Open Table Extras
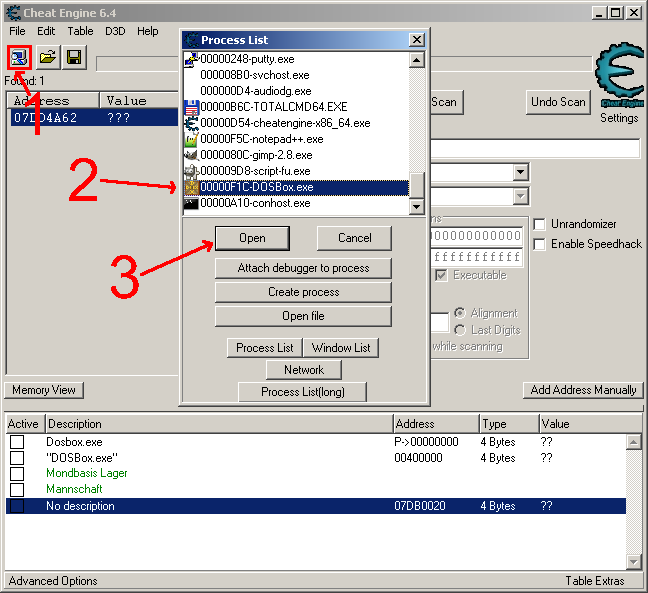 [595, 581]
